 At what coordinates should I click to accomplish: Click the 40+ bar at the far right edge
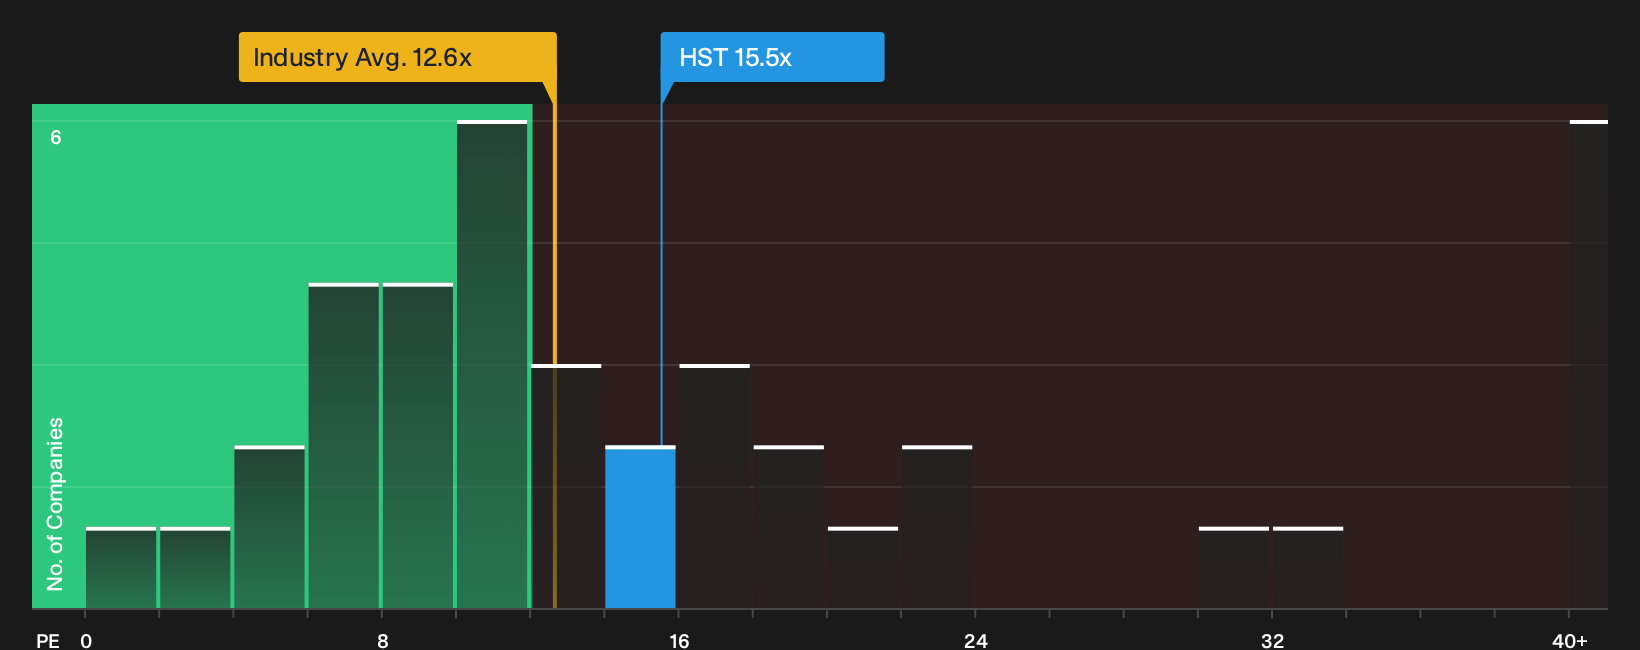pos(1588,364)
